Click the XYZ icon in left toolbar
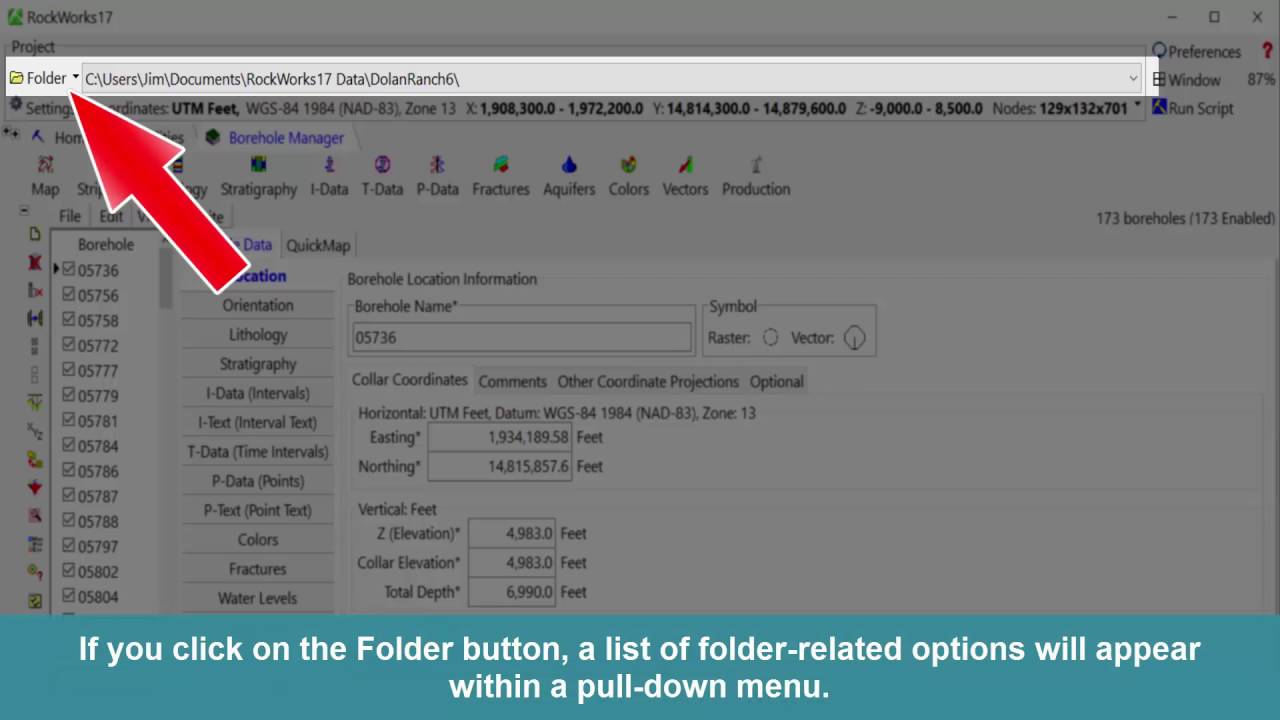The height and width of the screenshot is (720, 1280). (35, 431)
